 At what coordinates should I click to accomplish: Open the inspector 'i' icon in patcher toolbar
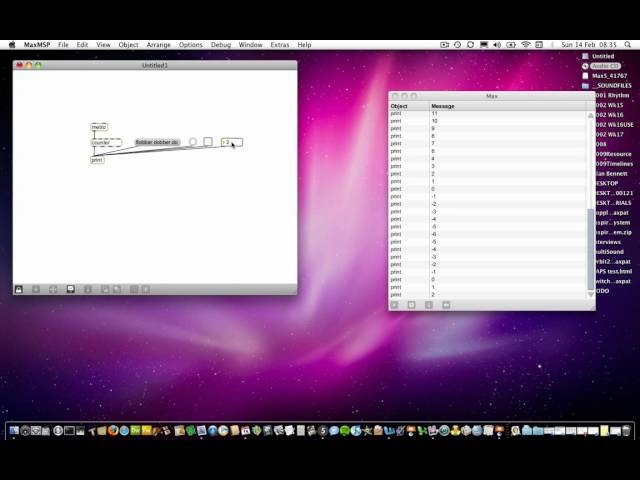[87, 289]
